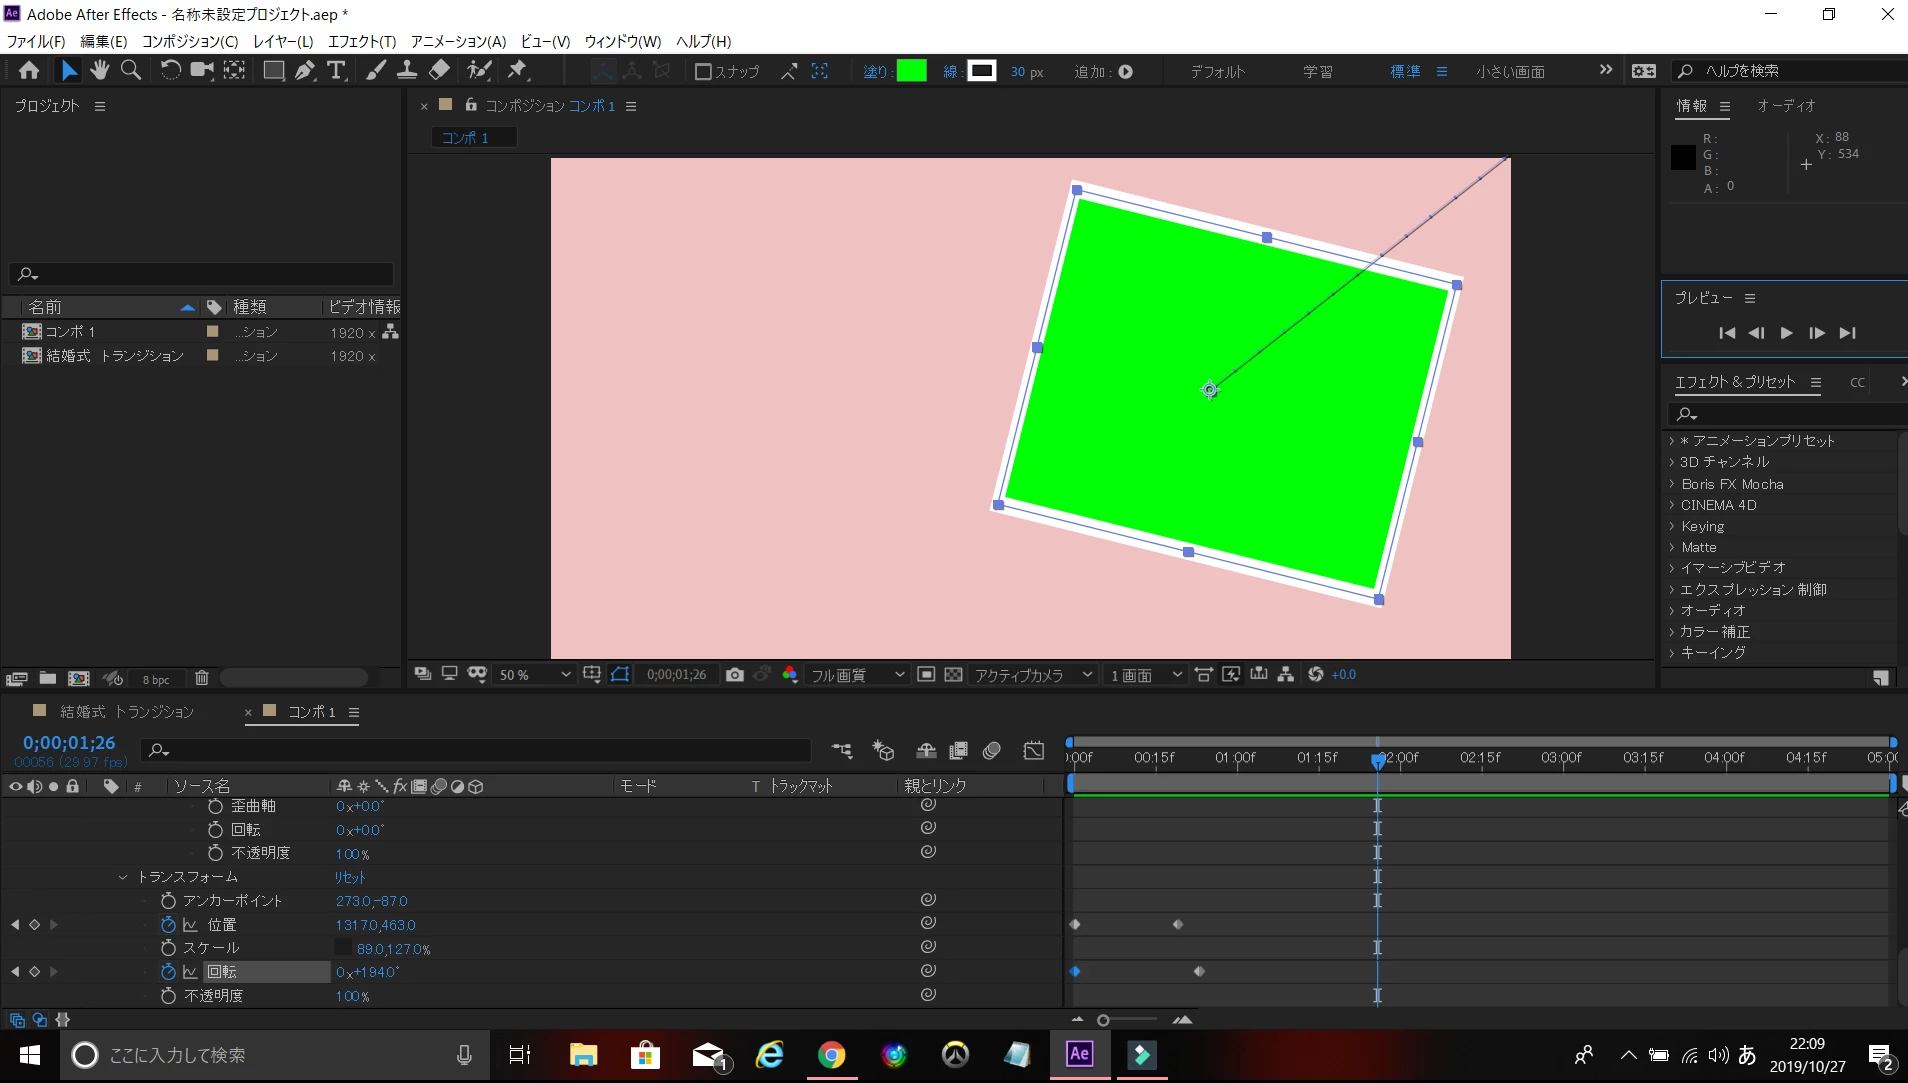Select the Type text tool
The height and width of the screenshot is (1083, 1908).
(x=337, y=70)
